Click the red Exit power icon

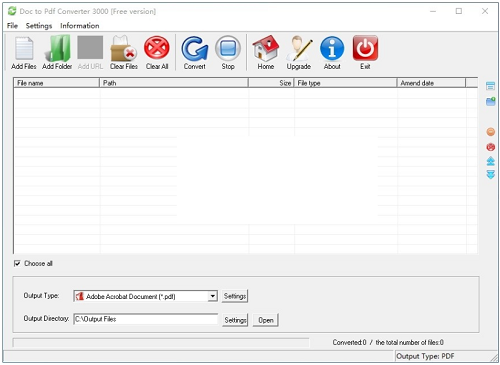click(x=365, y=53)
